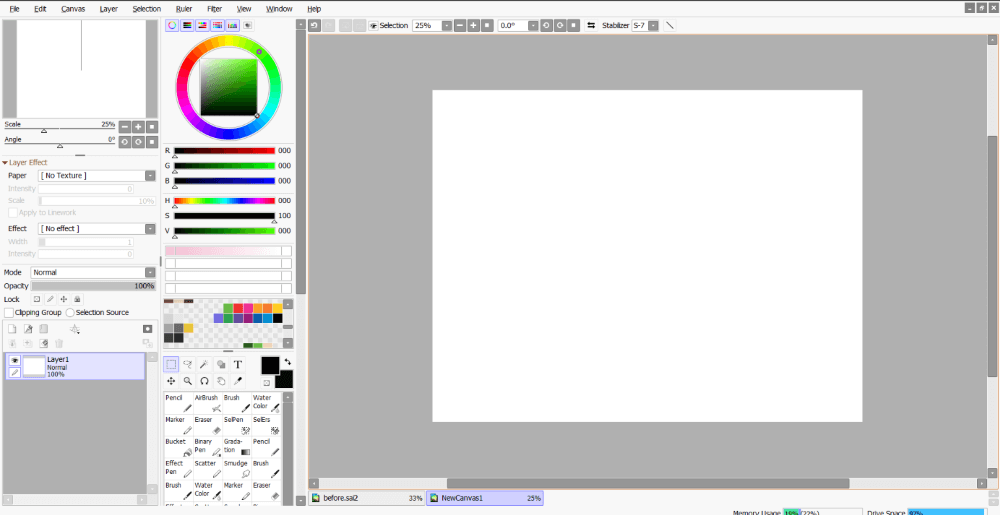Open the blending Mode dropdown

click(x=93, y=272)
